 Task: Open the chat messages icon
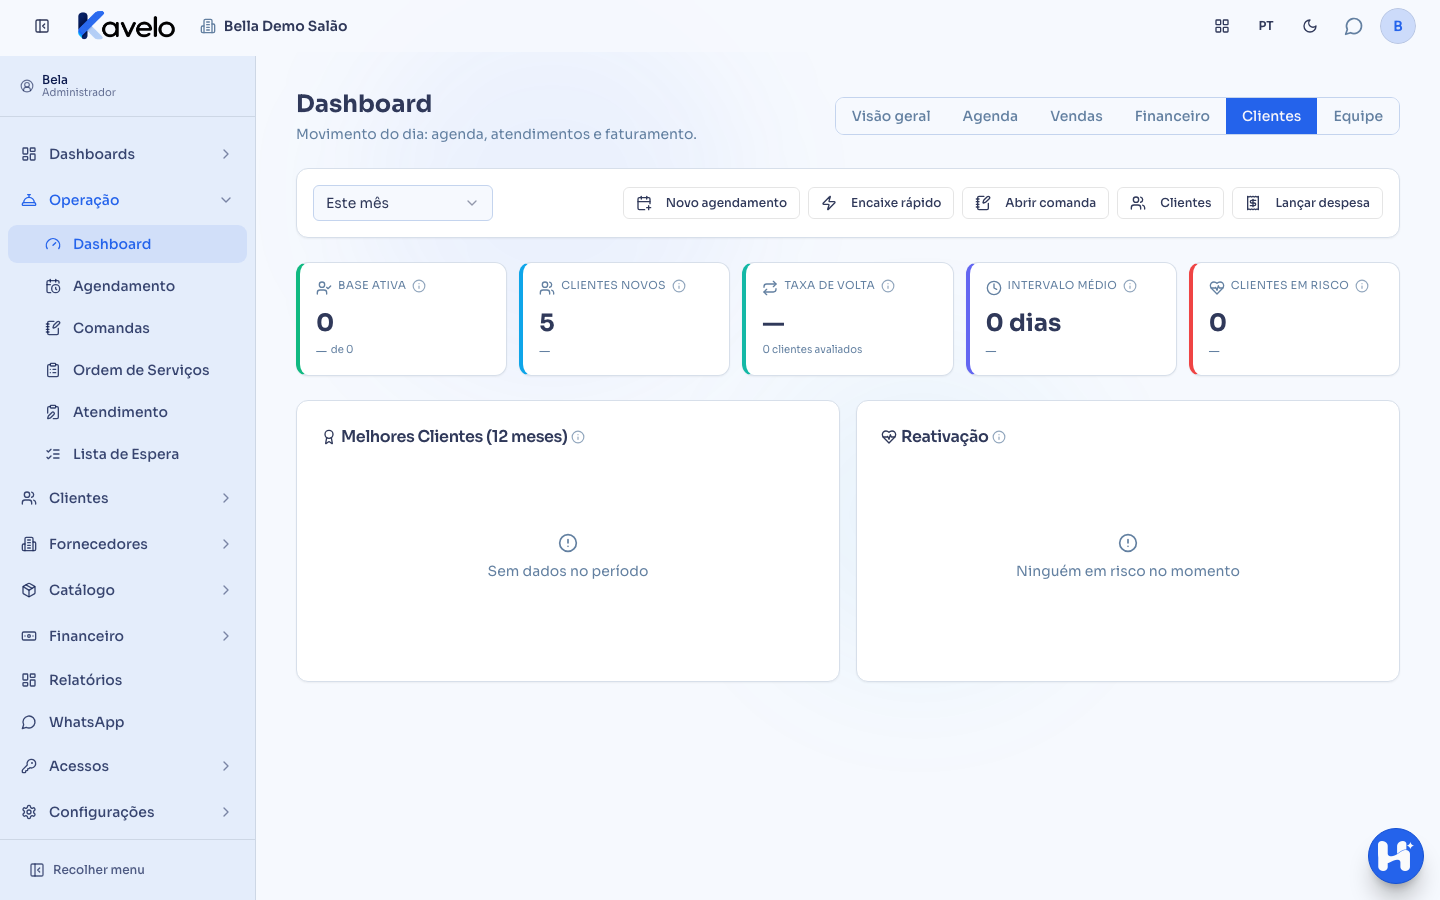point(1354,26)
